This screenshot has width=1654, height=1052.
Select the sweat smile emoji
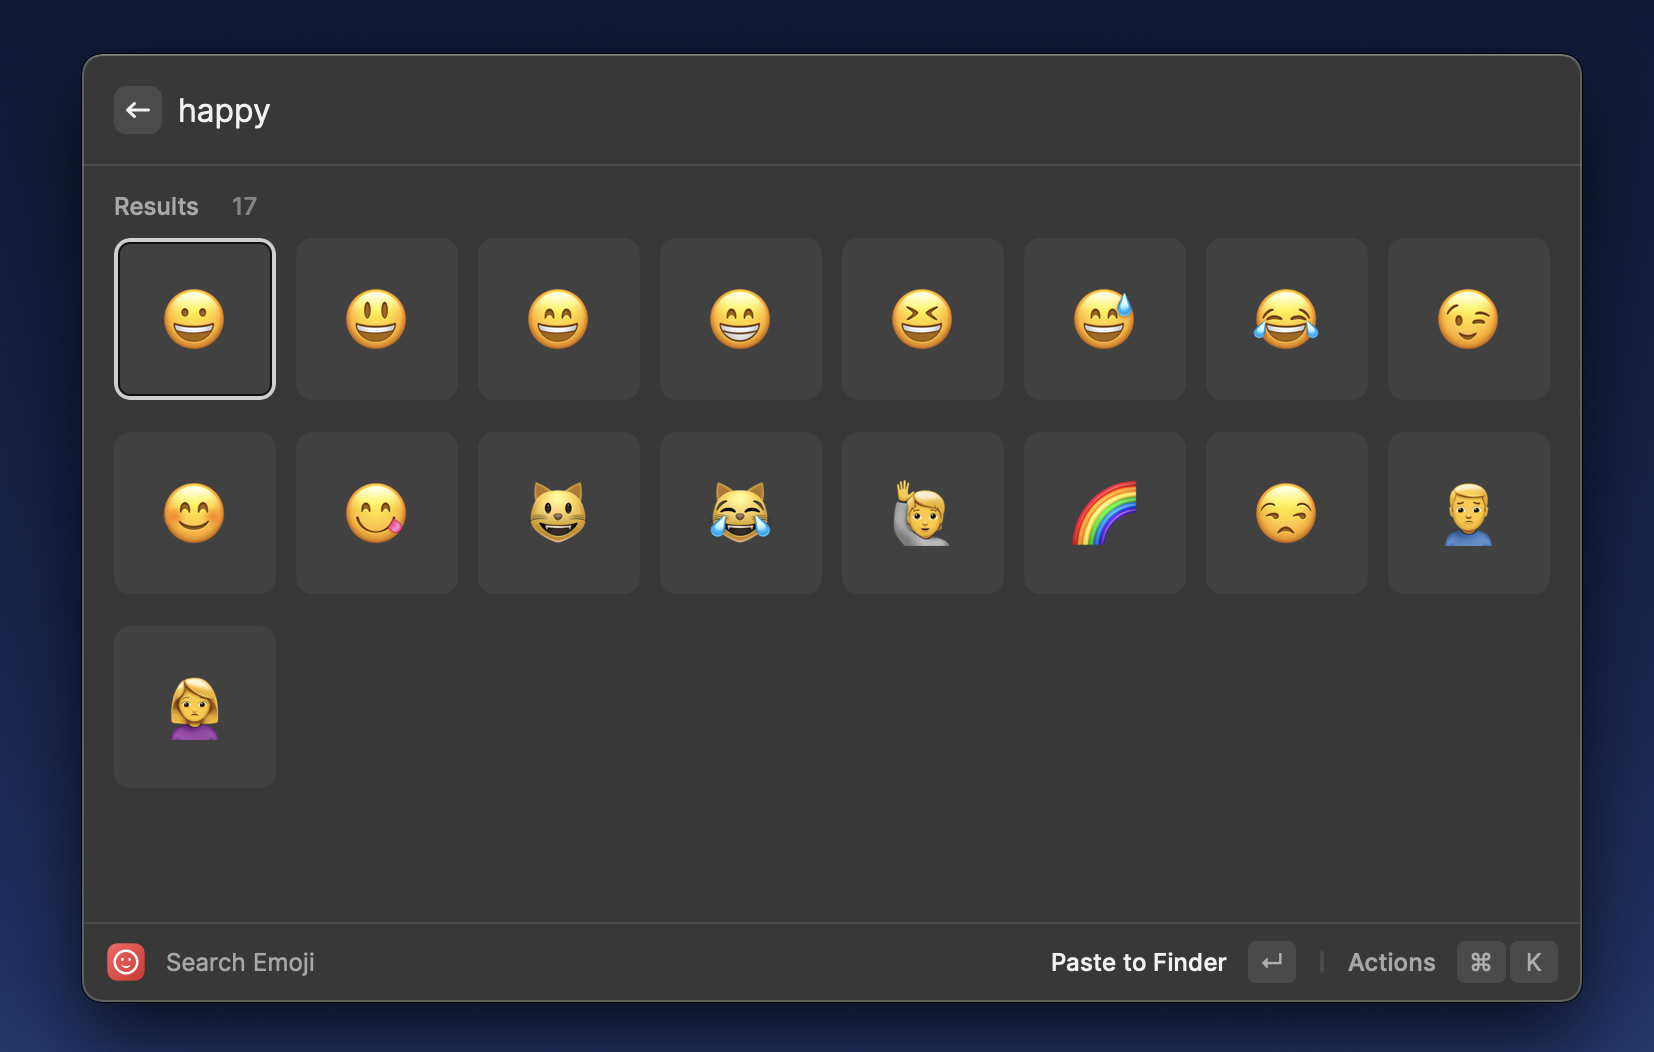1105,319
